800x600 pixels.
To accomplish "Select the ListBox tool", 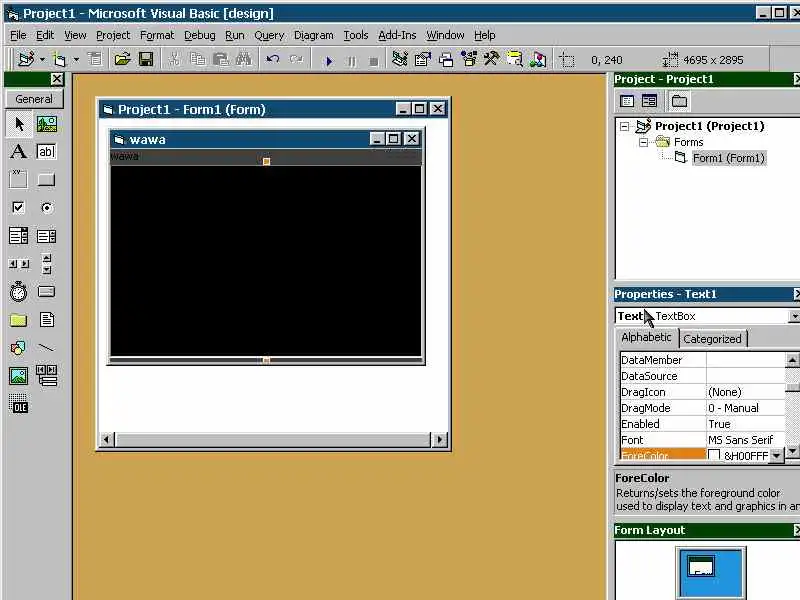I will (46, 236).
